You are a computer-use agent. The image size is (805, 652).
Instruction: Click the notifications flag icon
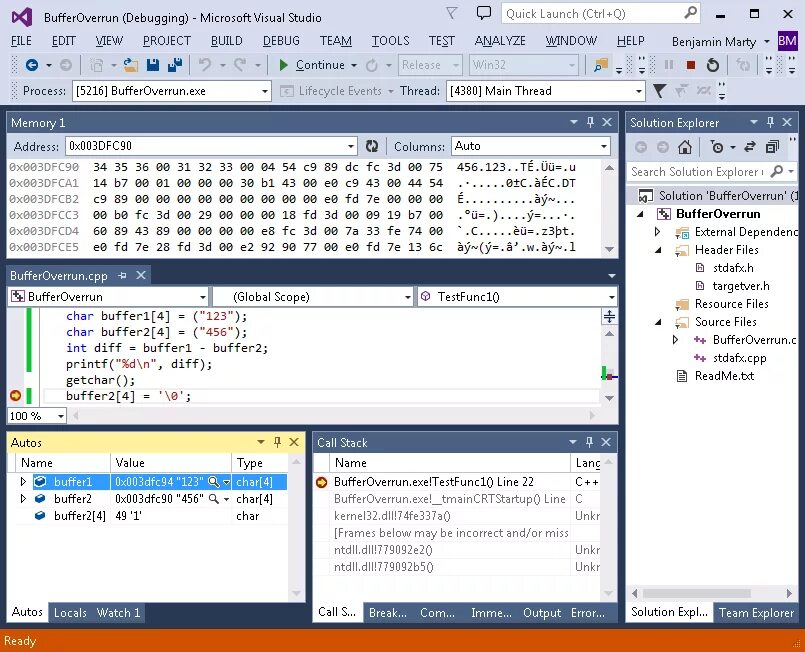451,13
